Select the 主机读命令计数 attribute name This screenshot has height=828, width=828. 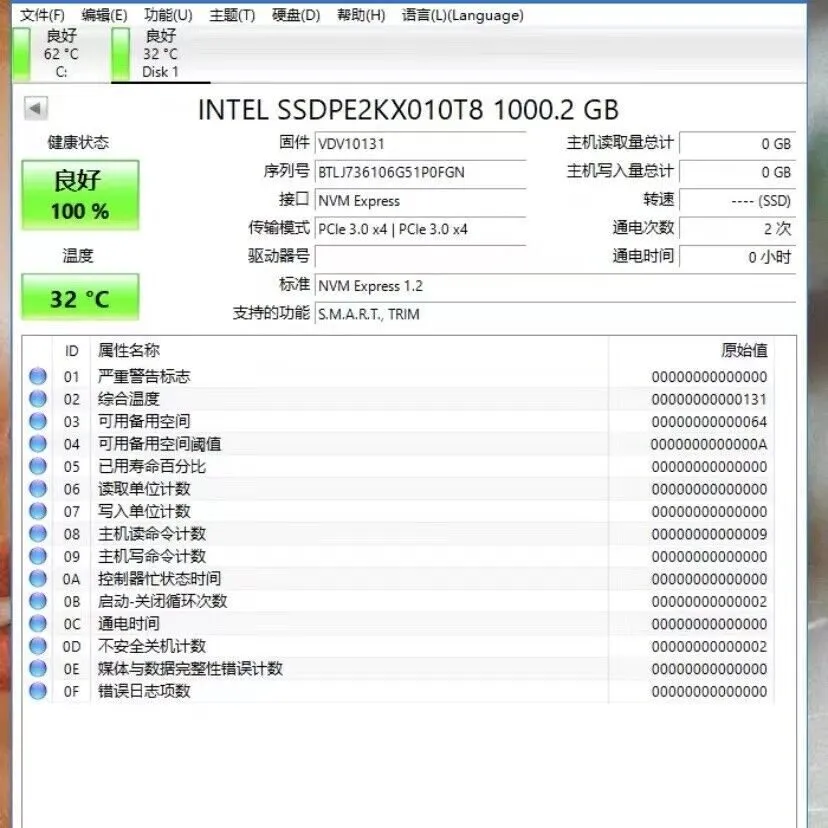click(152, 534)
